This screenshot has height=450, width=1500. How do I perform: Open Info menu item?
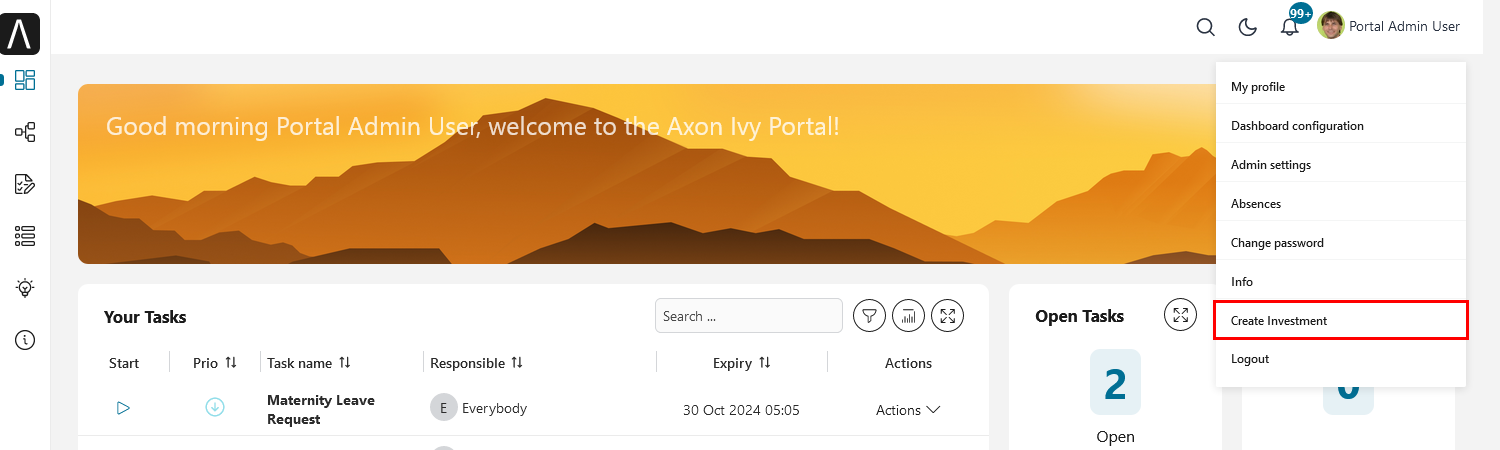click(1341, 282)
